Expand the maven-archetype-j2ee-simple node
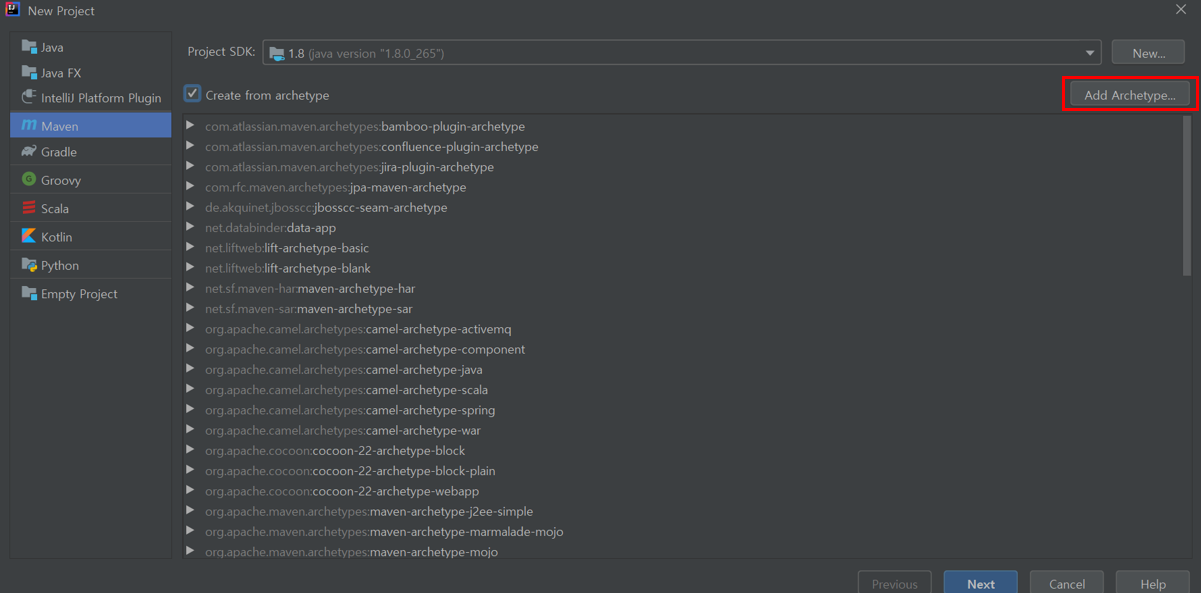 pos(190,511)
